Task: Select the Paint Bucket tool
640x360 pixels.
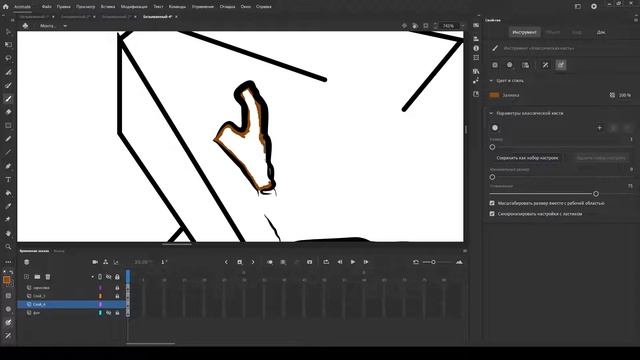Action: pyautogui.click(x=8, y=193)
